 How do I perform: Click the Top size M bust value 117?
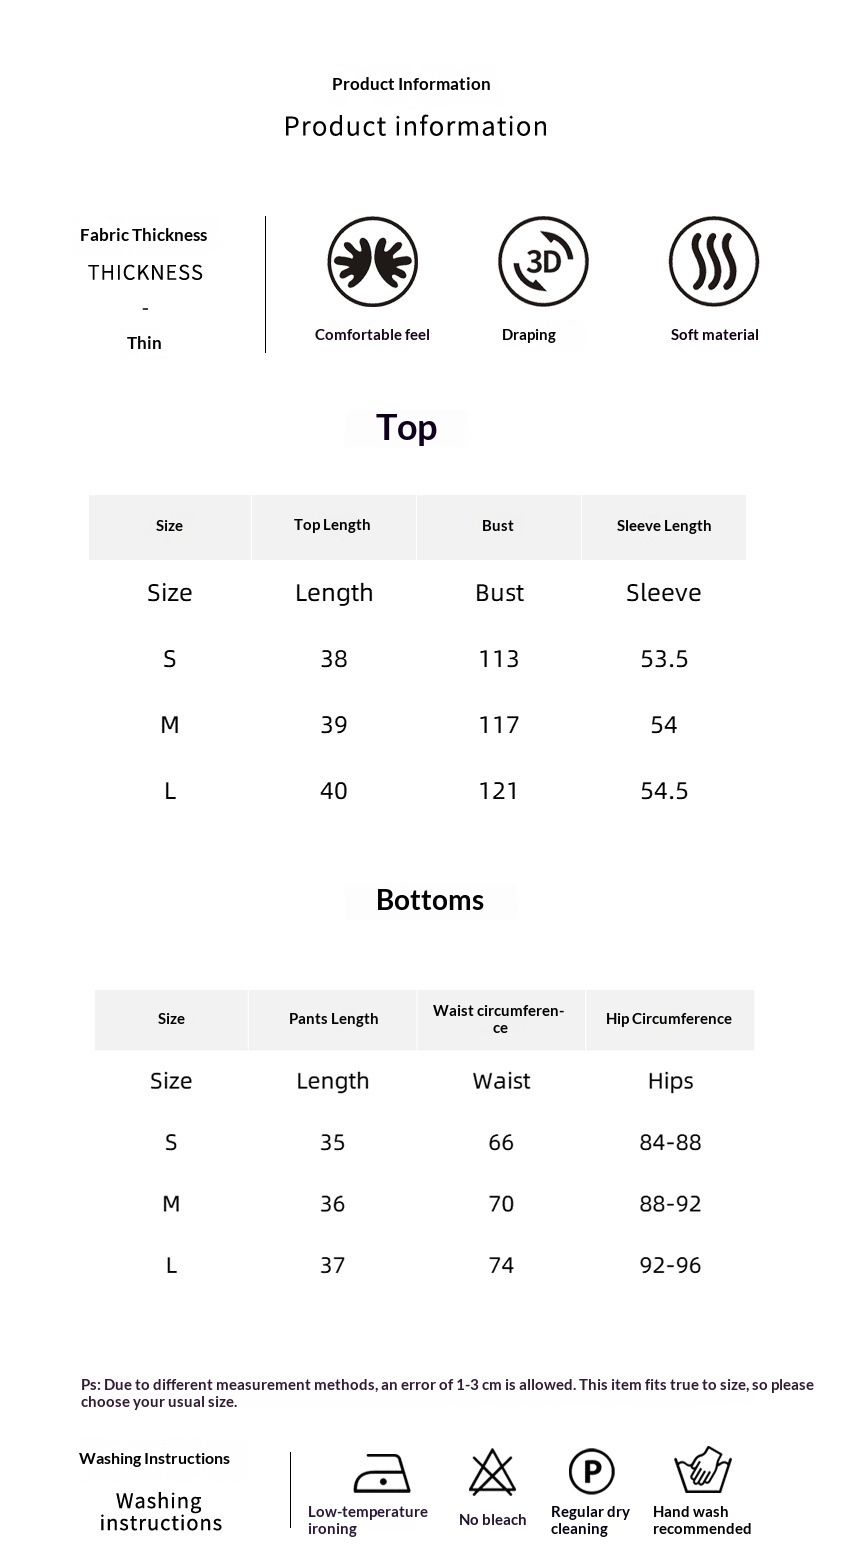click(499, 725)
